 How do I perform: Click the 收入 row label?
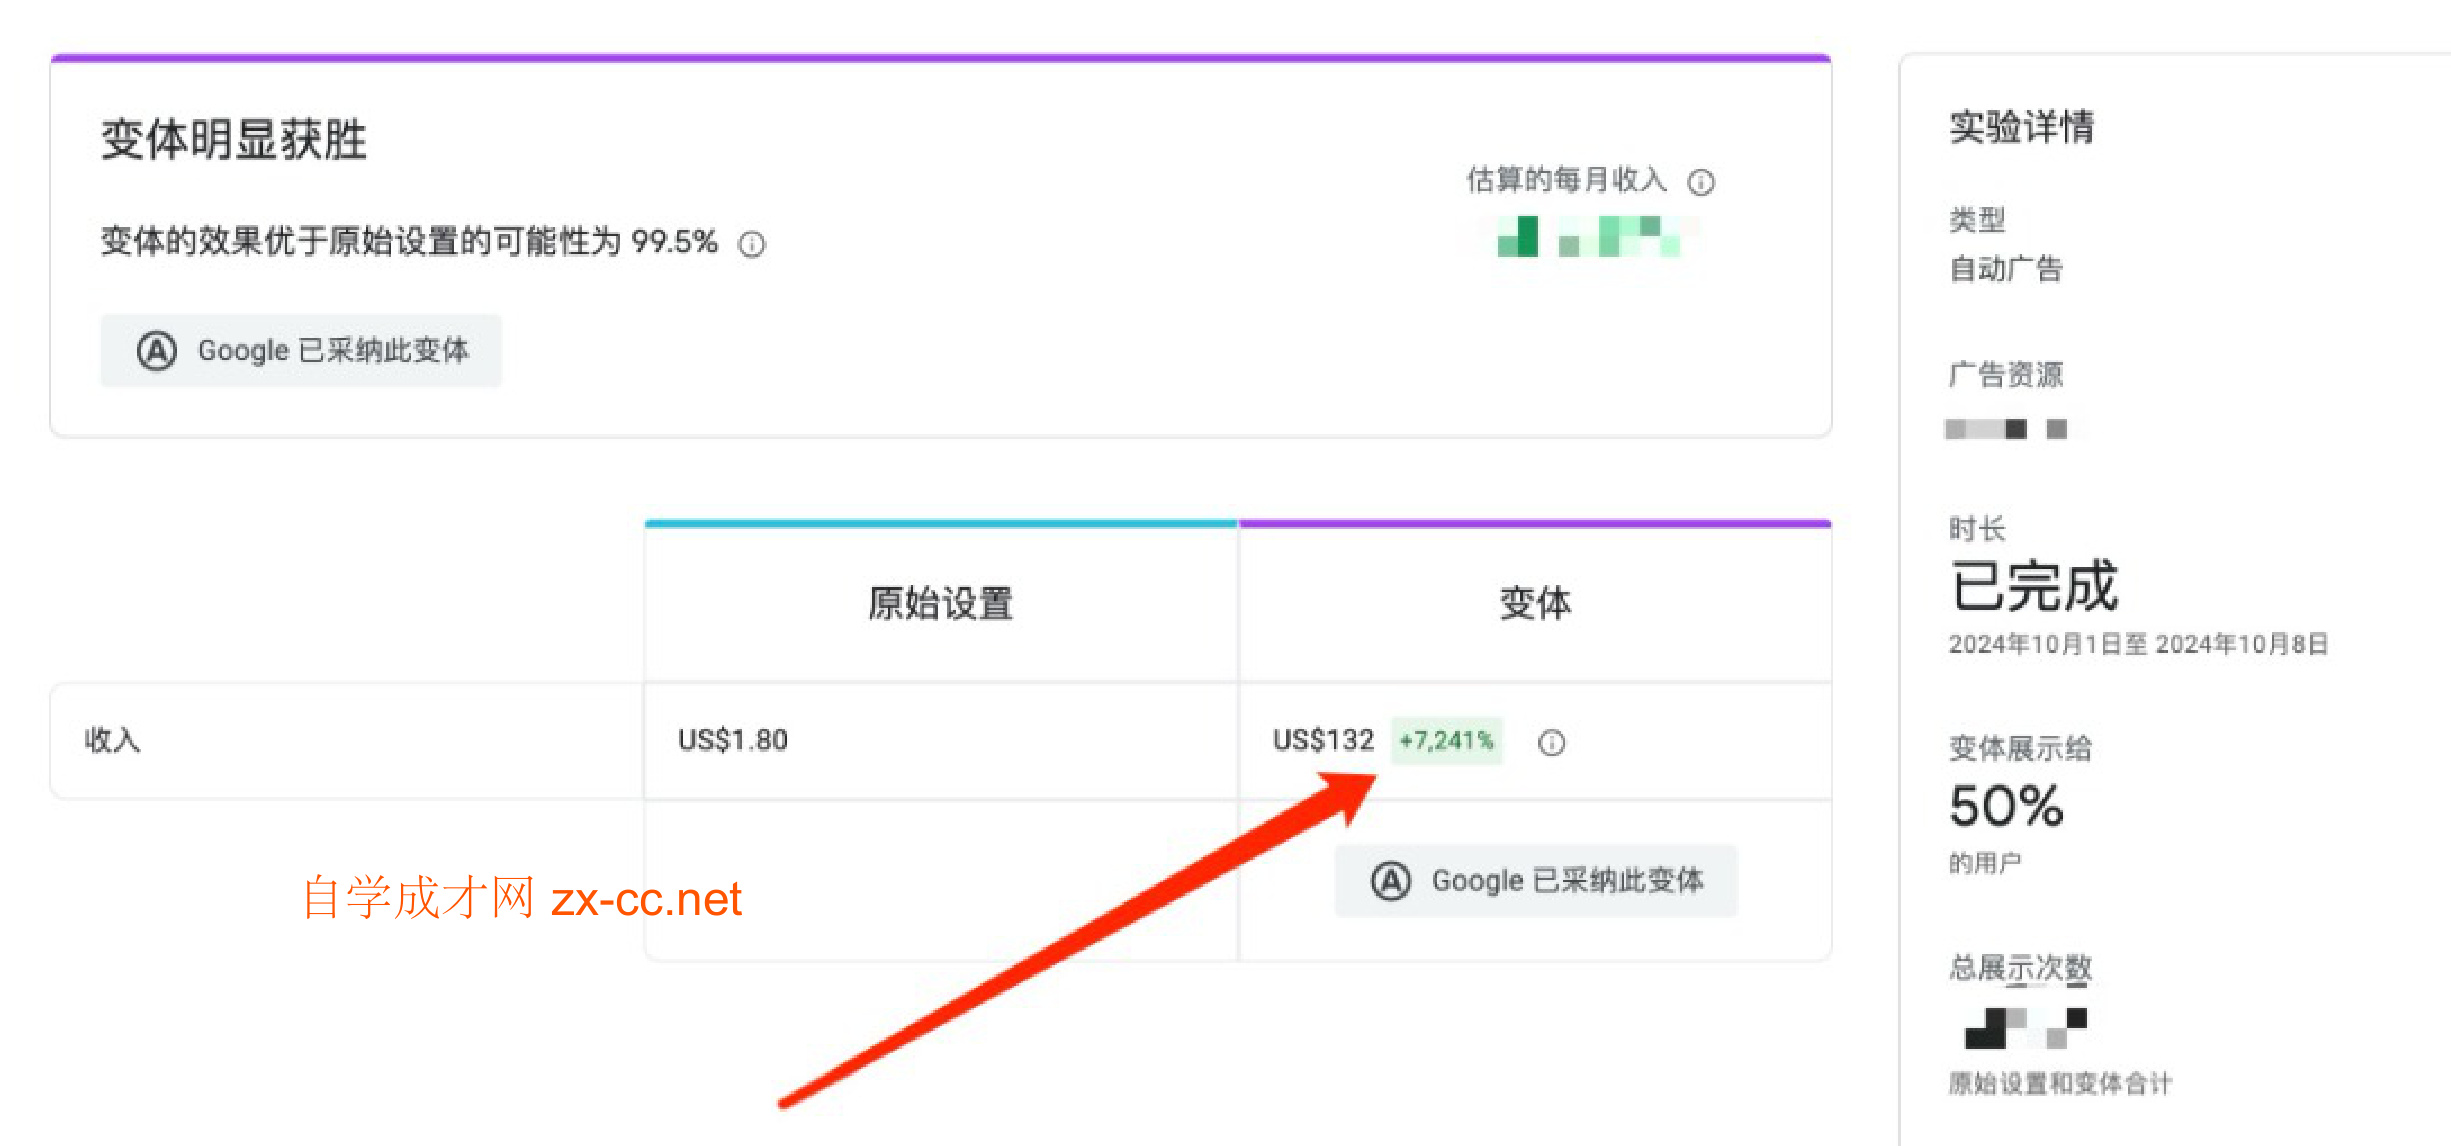[x=112, y=740]
